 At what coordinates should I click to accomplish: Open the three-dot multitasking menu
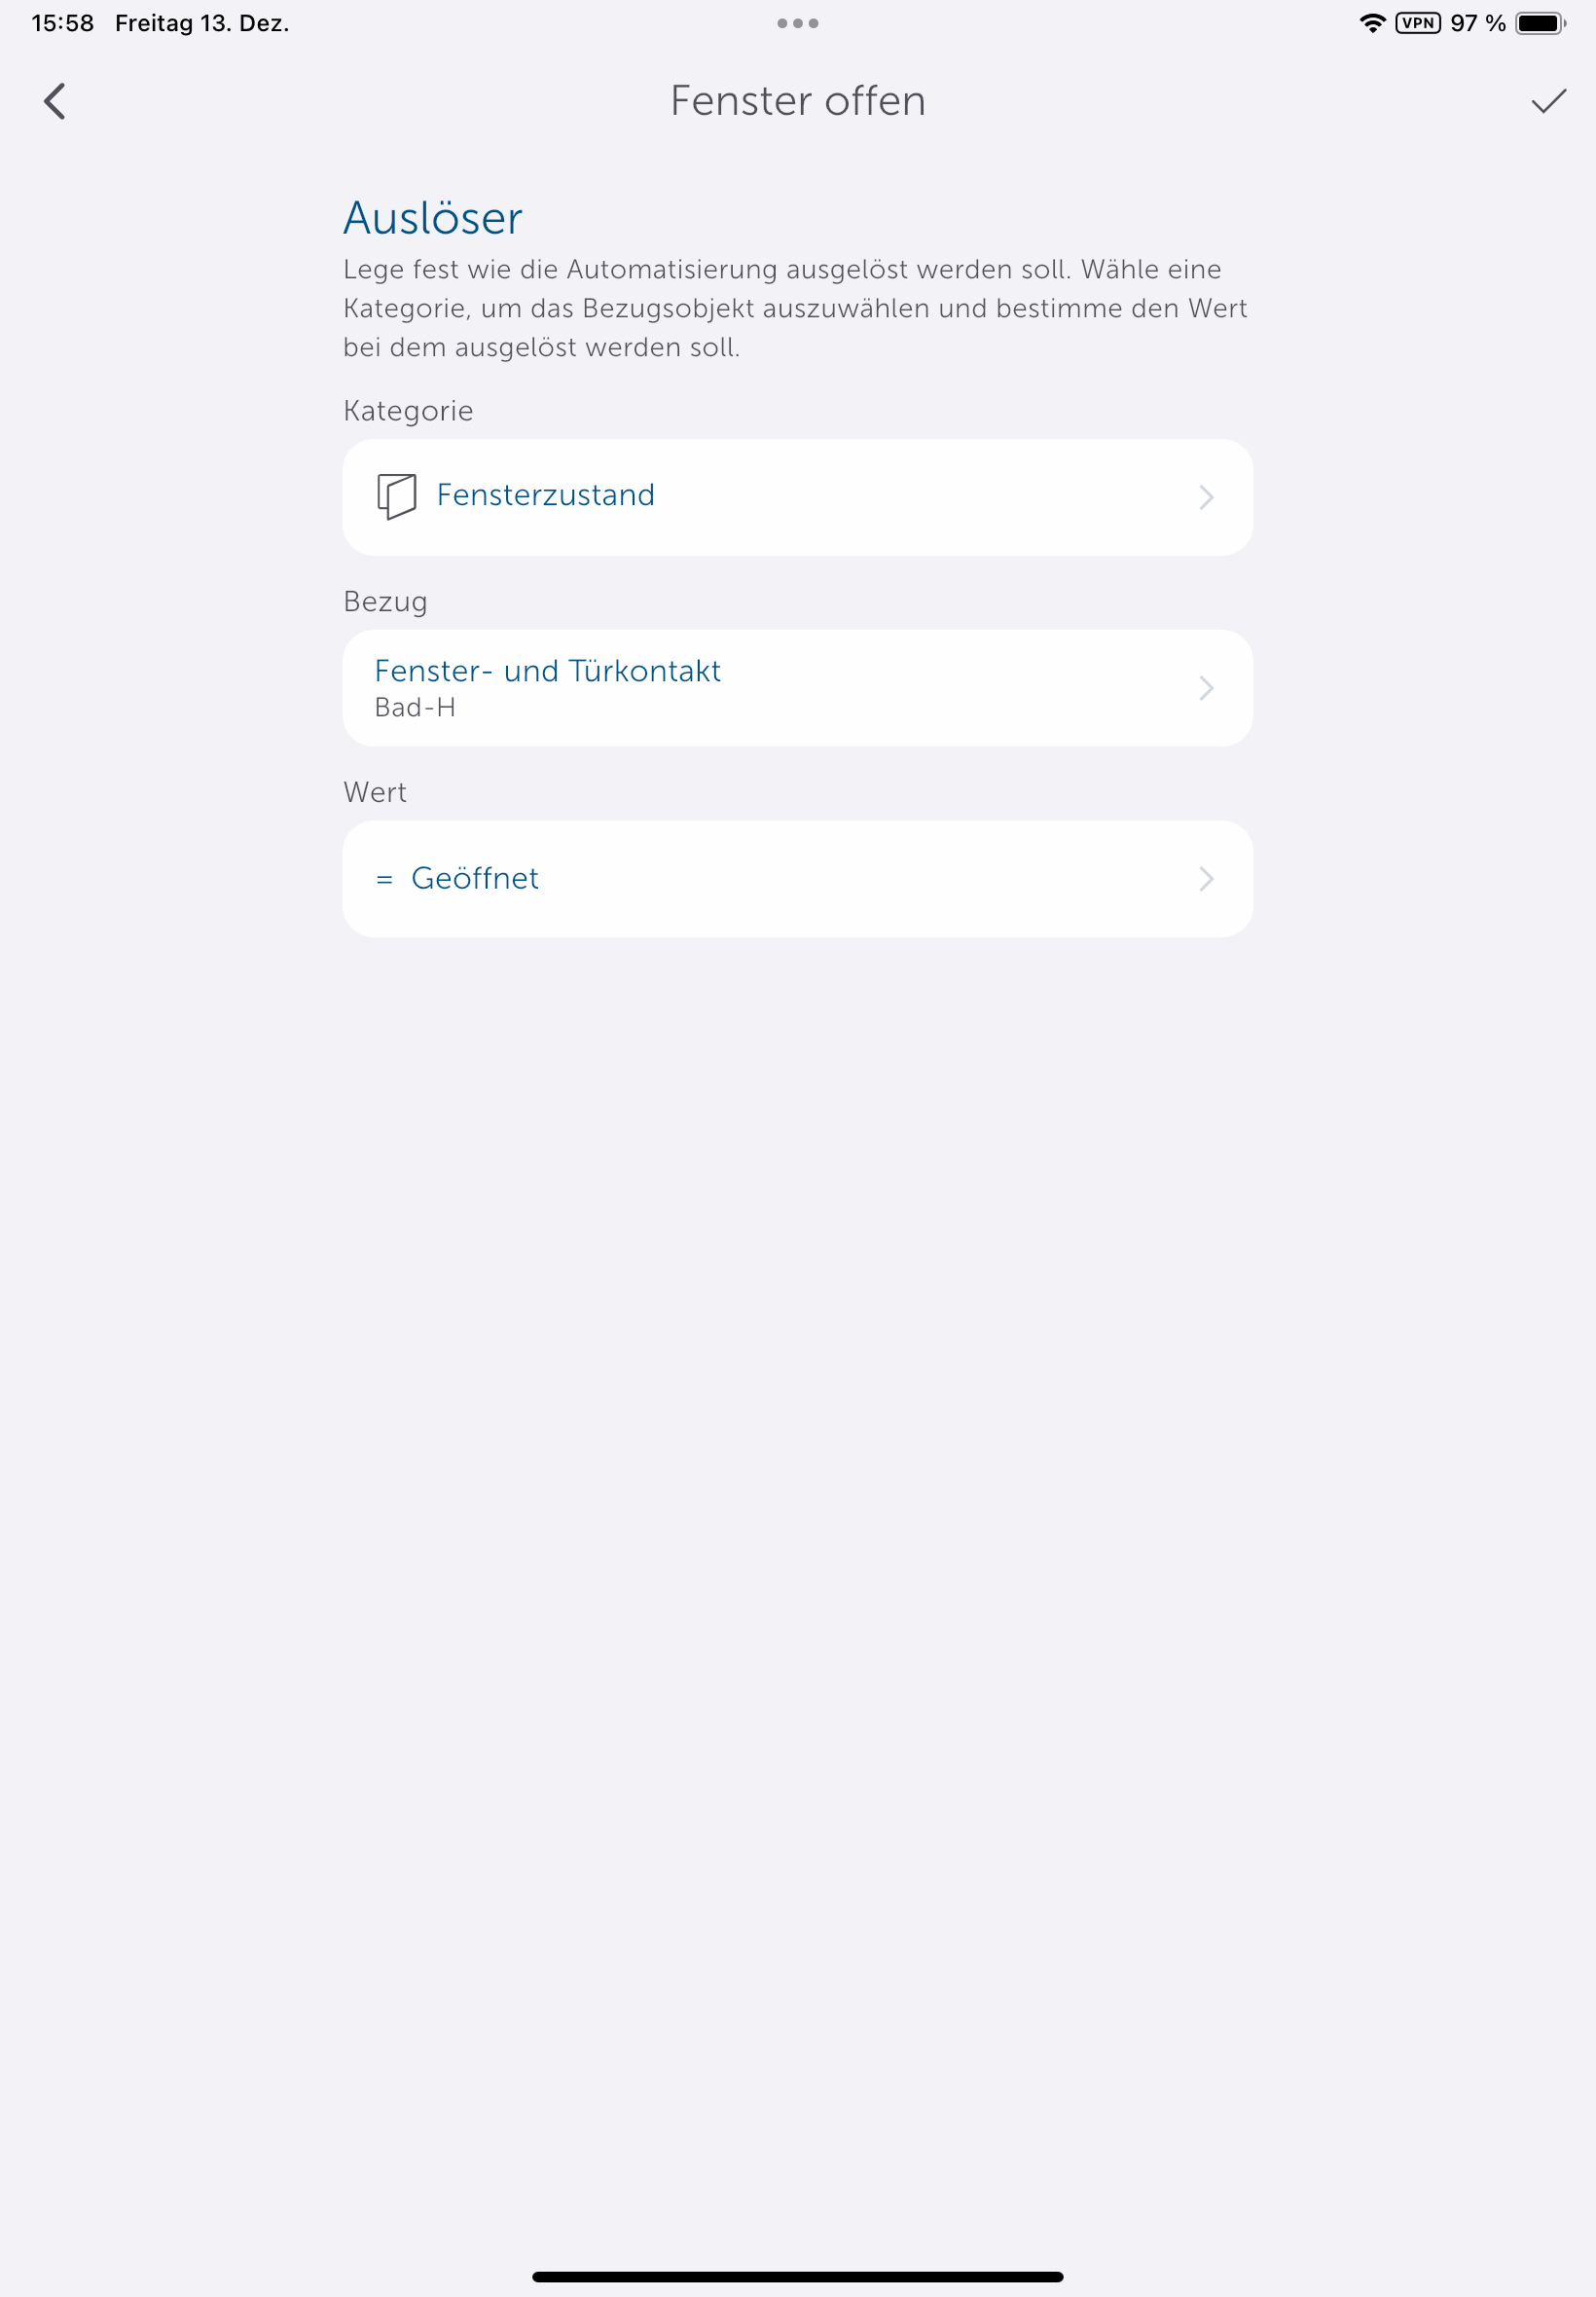[797, 23]
